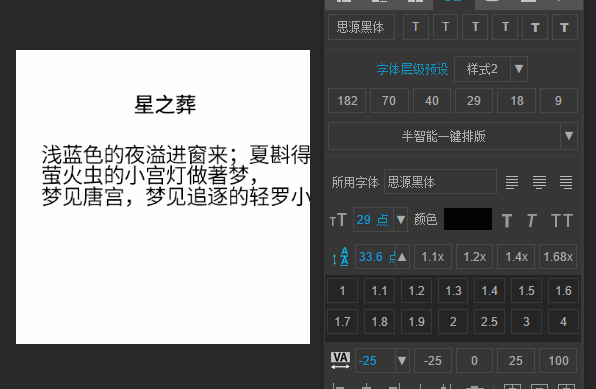Set font size preset to 9
Screen dimensions: 596x389
click(x=559, y=101)
